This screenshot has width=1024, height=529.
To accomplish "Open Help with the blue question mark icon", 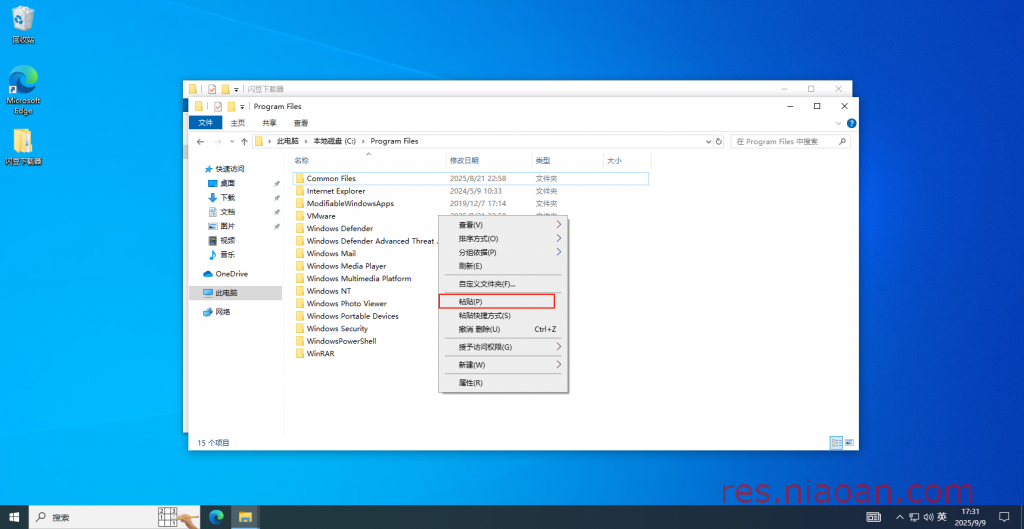I will (x=852, y=123).
